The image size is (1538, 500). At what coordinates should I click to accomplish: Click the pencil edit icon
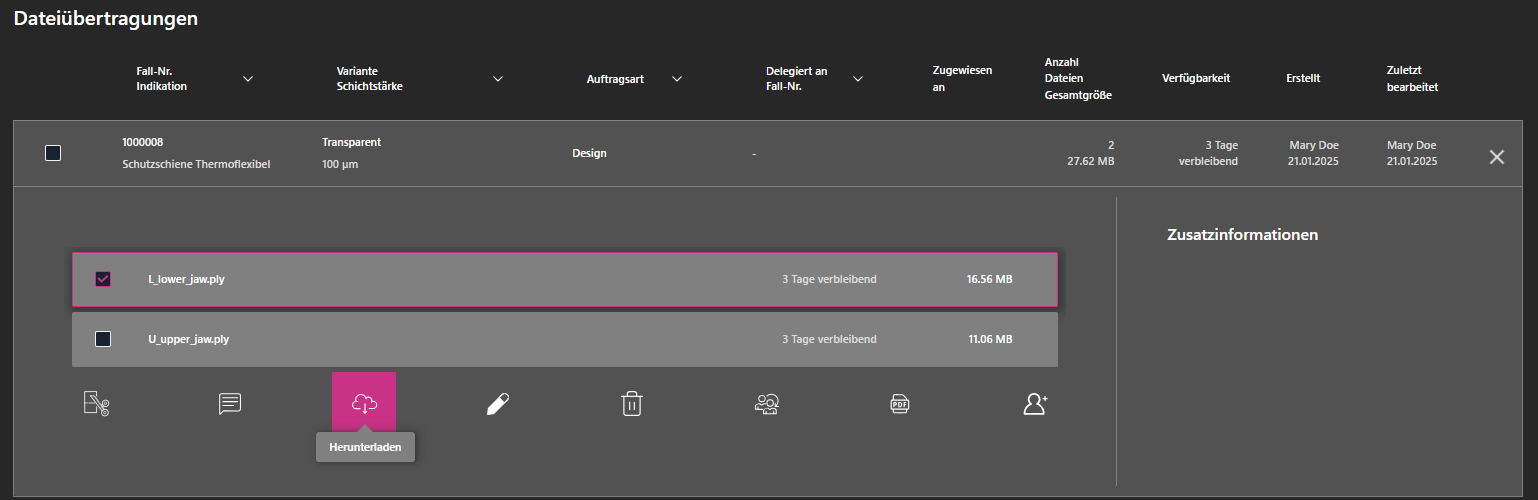498,403
